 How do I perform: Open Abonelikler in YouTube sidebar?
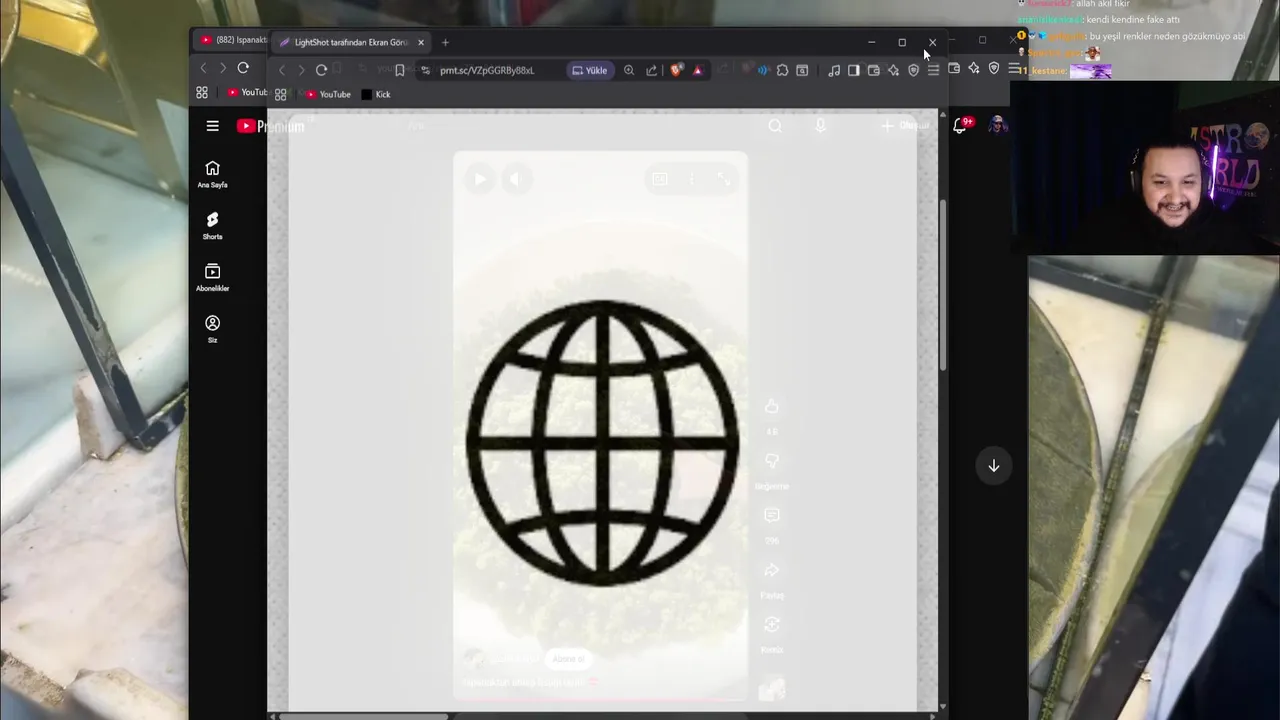[212, 278]
